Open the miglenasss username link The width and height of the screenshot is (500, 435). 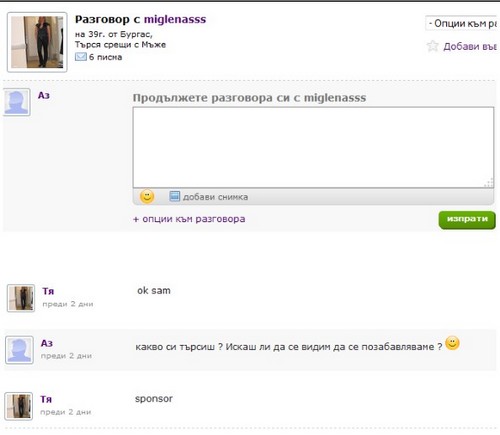tap(175, 19)
